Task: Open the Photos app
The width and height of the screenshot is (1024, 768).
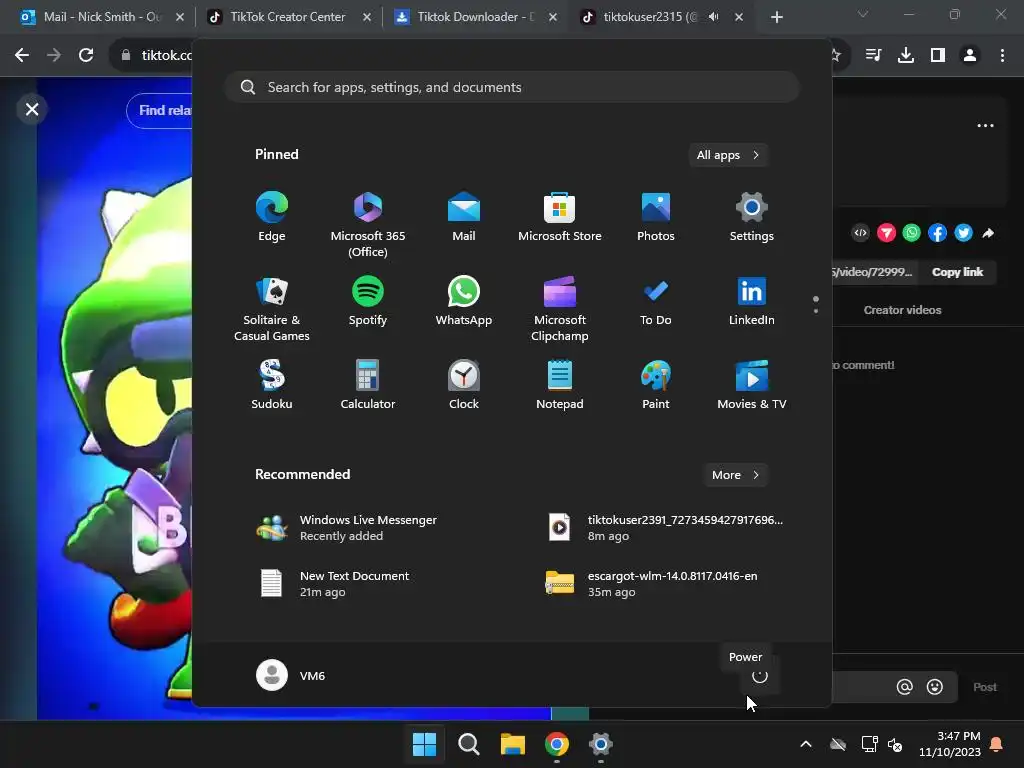Action: (656, 217)
